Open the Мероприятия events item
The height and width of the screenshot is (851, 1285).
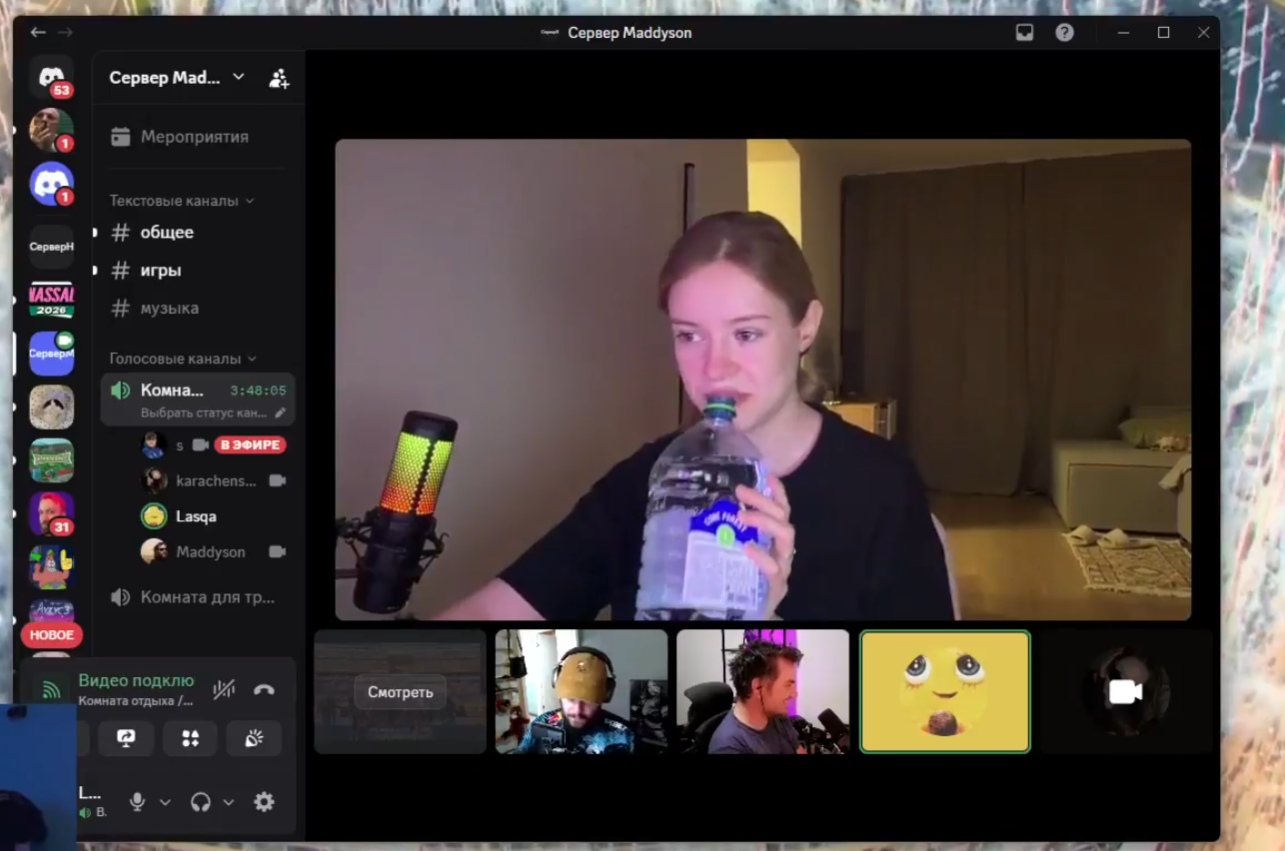(198, 136)
